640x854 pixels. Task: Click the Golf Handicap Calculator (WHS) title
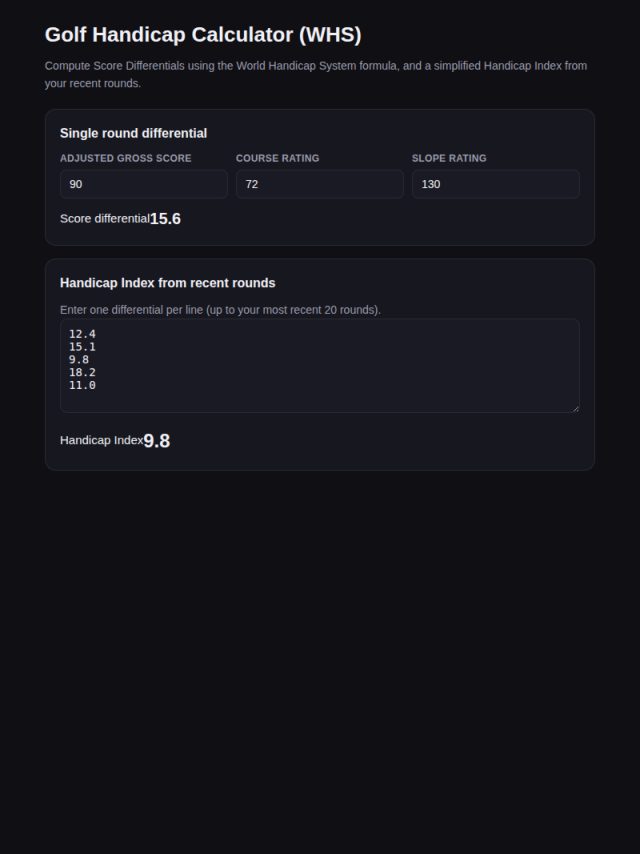[203, 34]
